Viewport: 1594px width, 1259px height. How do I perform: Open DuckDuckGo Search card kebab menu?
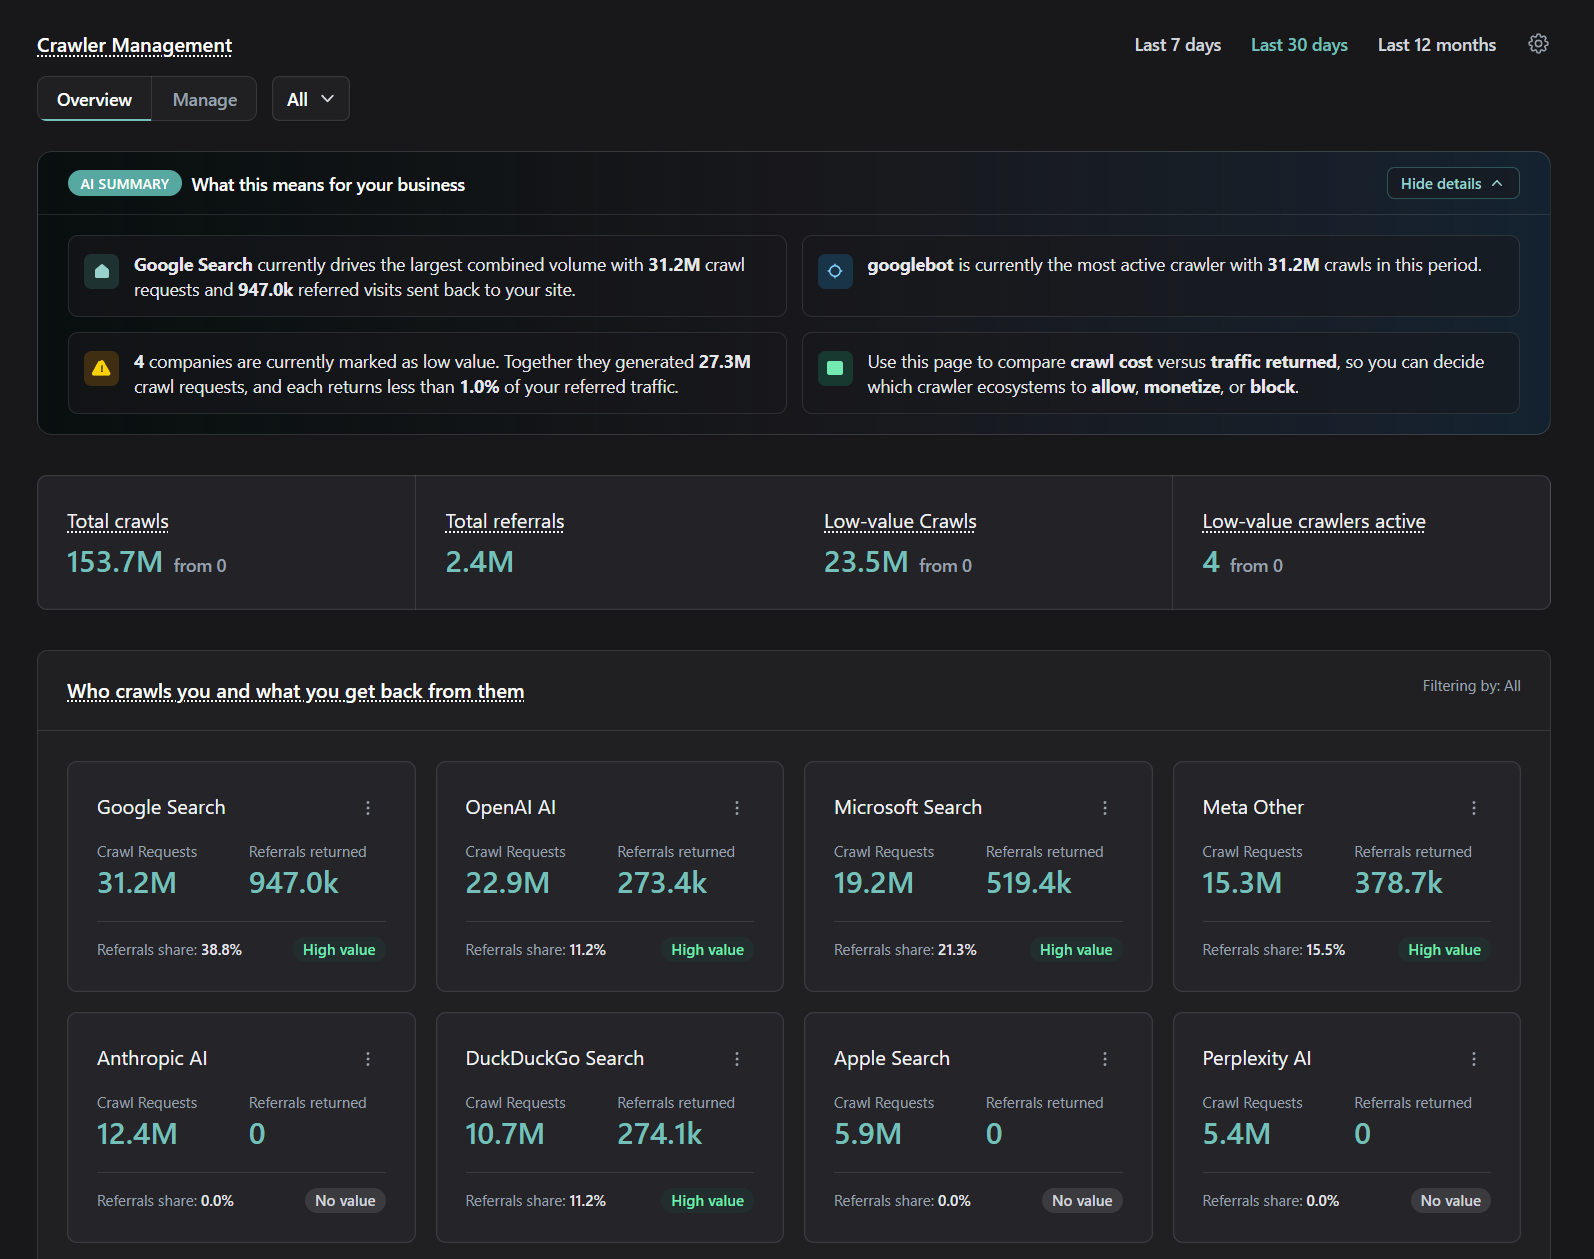pos(737,1059)
